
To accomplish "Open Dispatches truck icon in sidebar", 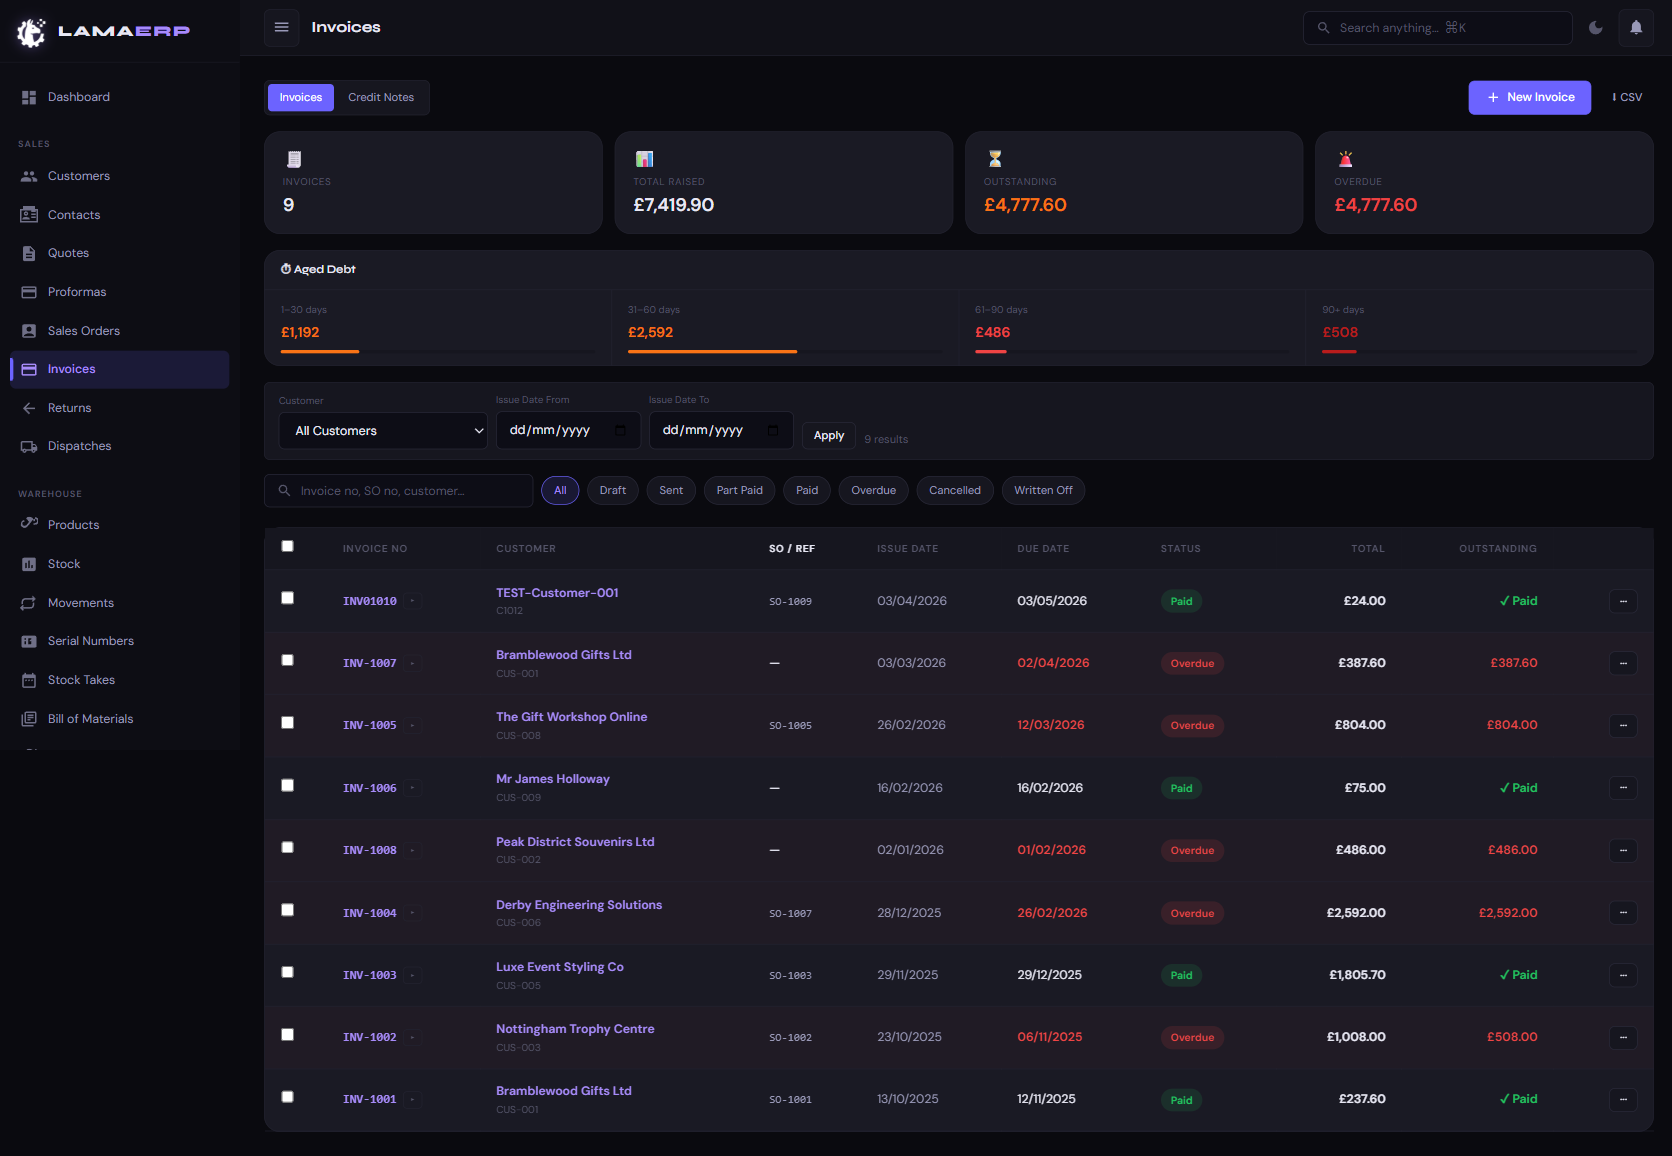I will (x=29, y=446).
